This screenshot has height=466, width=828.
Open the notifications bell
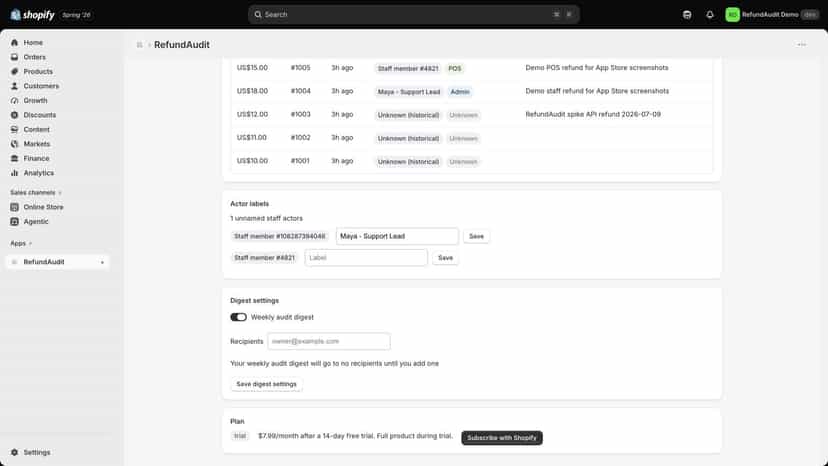click(x=710, y=15)
